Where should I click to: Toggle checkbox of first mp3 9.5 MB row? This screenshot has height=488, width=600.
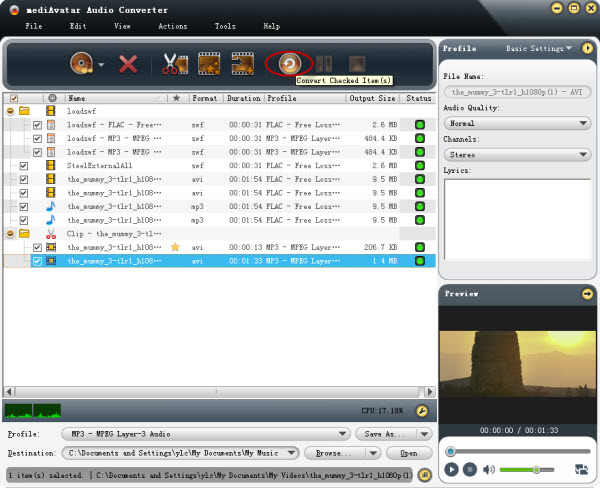coord(24,207)
